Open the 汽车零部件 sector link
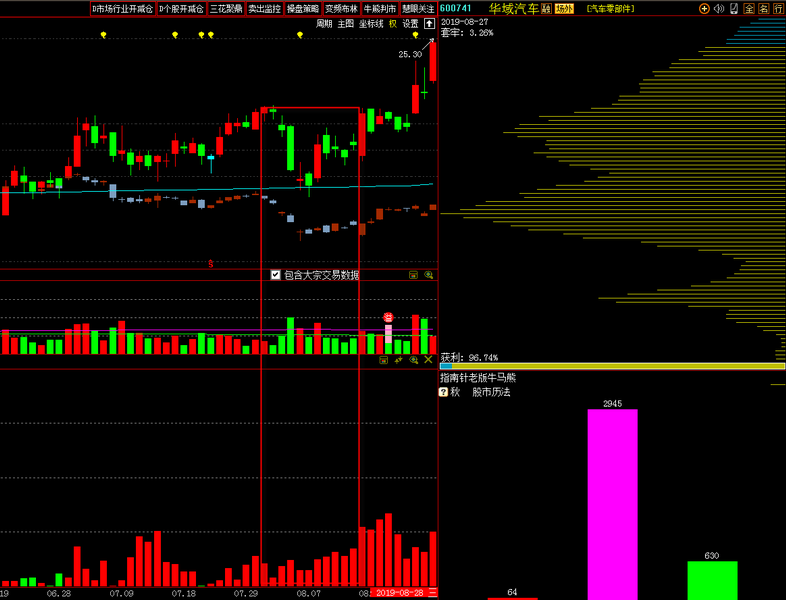 (610, 9)
